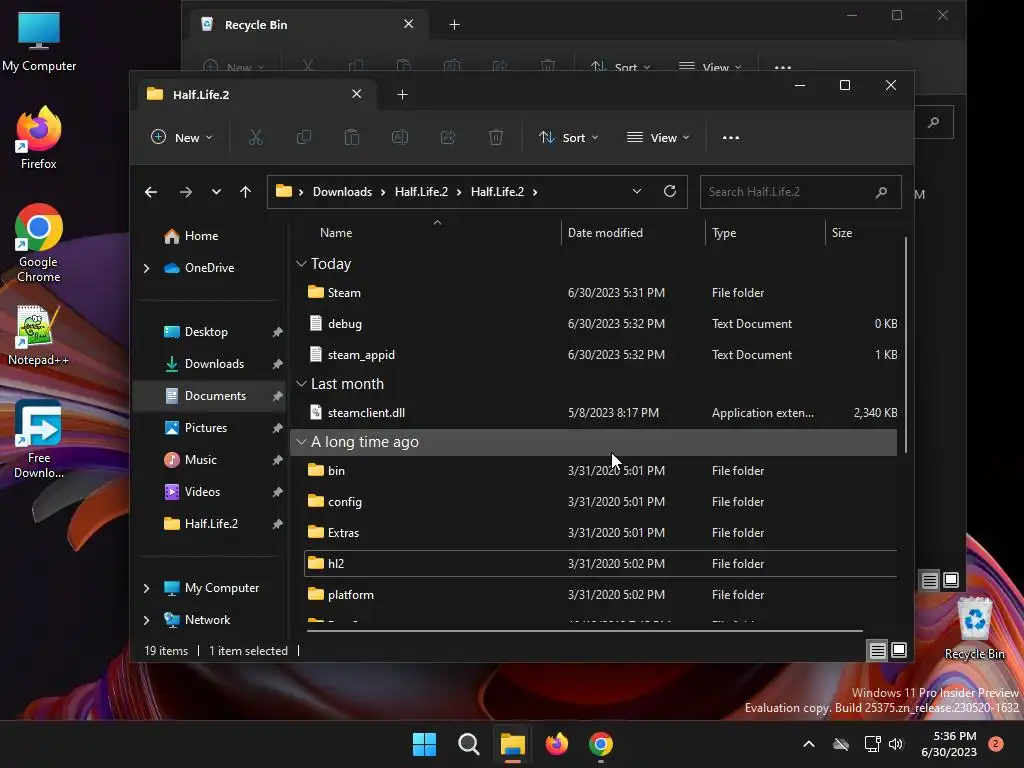Image resolution: width=1024 pixels, height=768 pixels.
Task: Open the Windows Start menu
Action: pyautogui.click(x=424, y=744)
